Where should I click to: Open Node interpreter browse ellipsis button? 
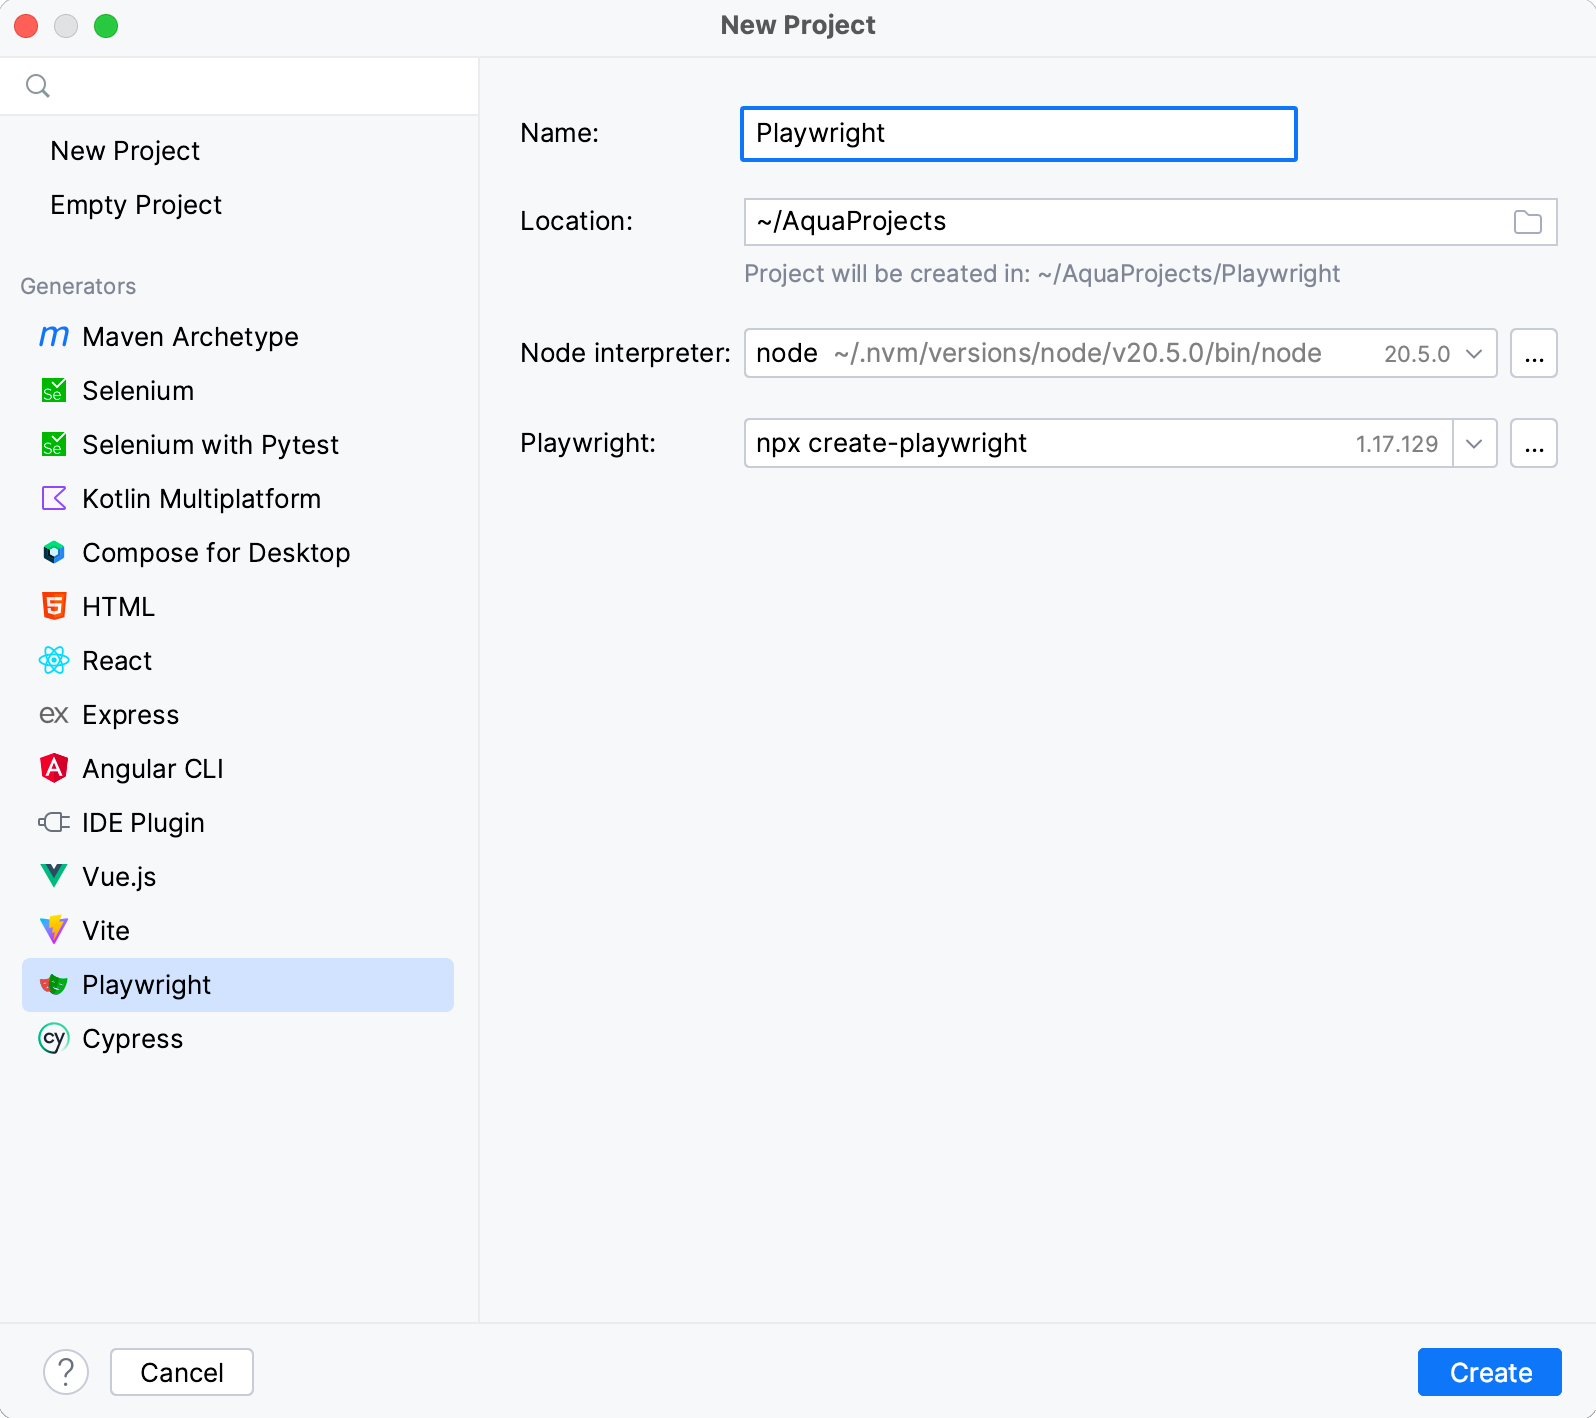tap(1534, 353)
